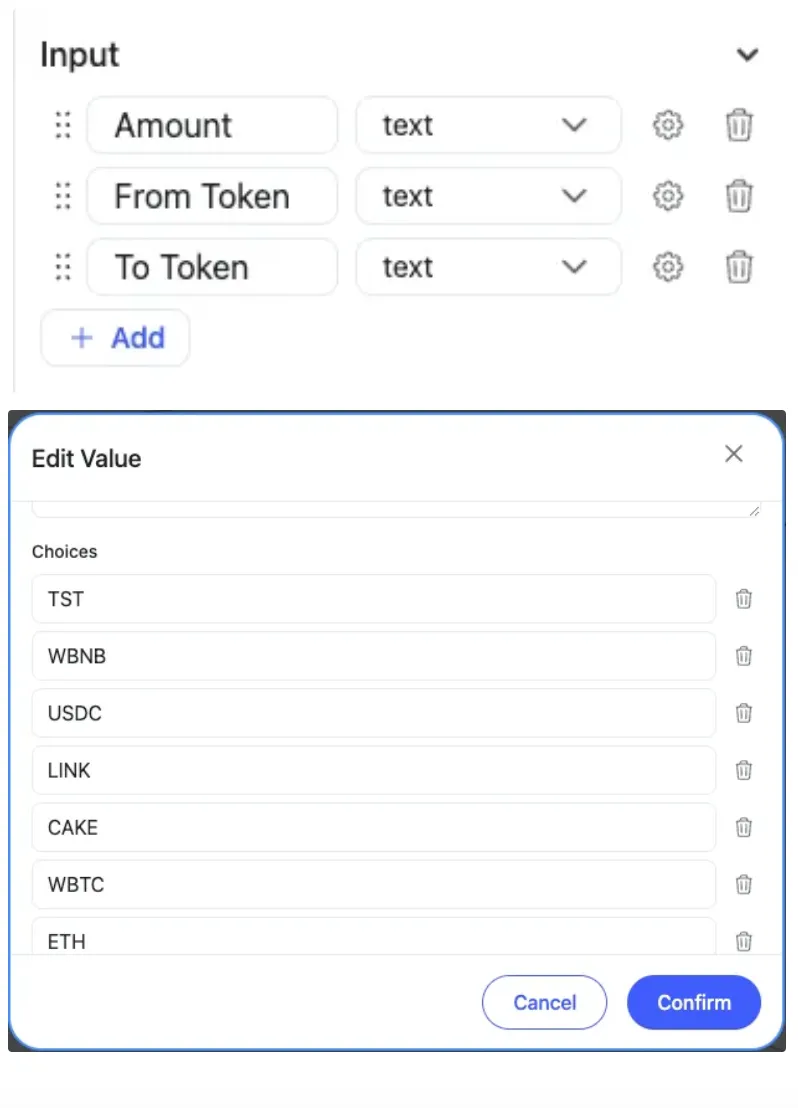Open the To Token type dropdown
This screenshot has height=1108, width=798.
pyautogui.click(x=488, y=267)
